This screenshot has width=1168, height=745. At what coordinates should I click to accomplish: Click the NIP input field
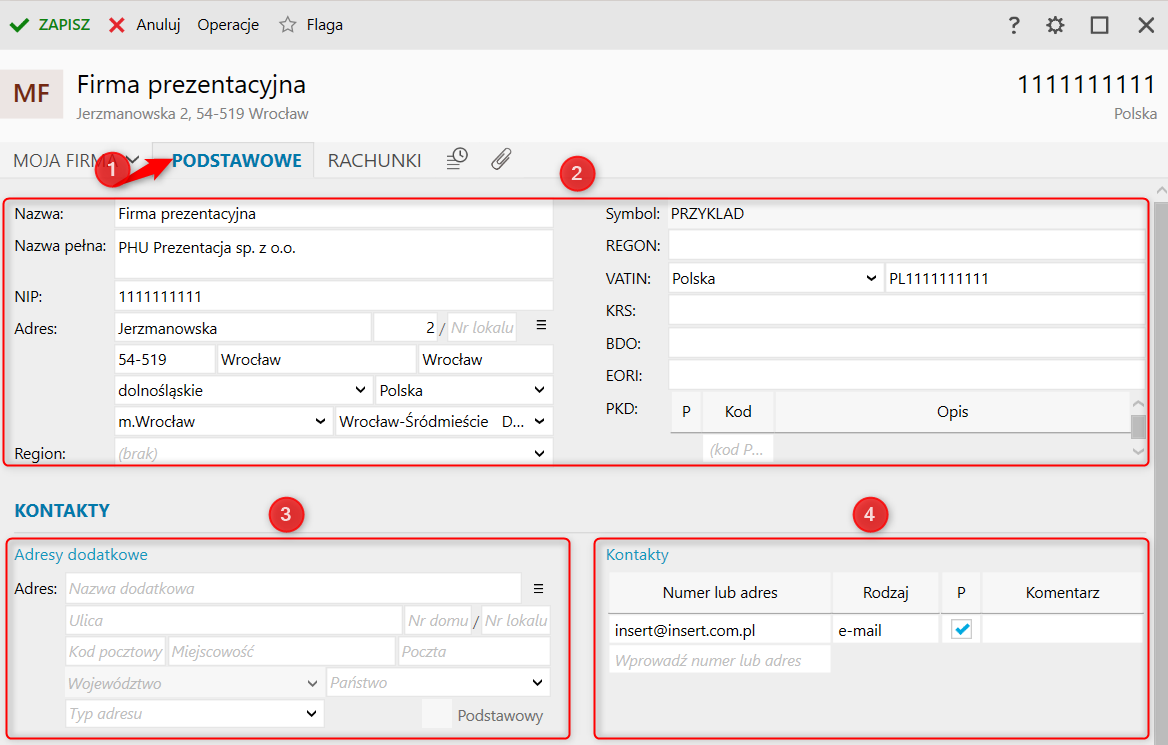pos(334,297)
